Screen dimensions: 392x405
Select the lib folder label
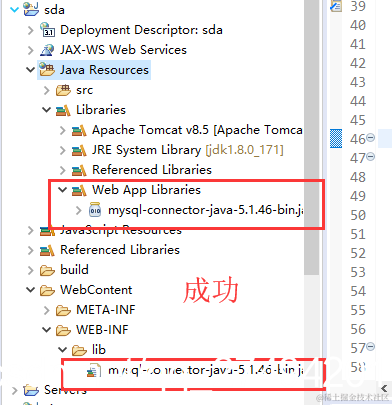(99, 350)
